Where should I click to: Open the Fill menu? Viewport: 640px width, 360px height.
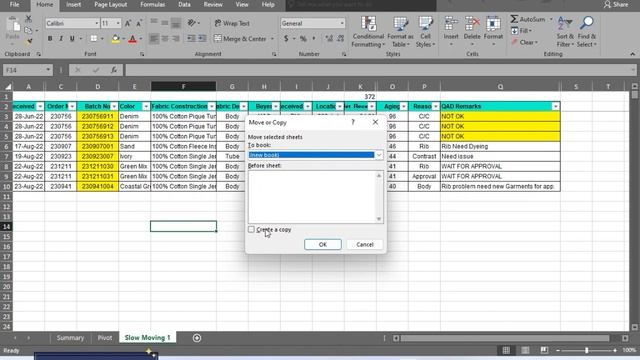pyautogui.click(x=521, y=31)
